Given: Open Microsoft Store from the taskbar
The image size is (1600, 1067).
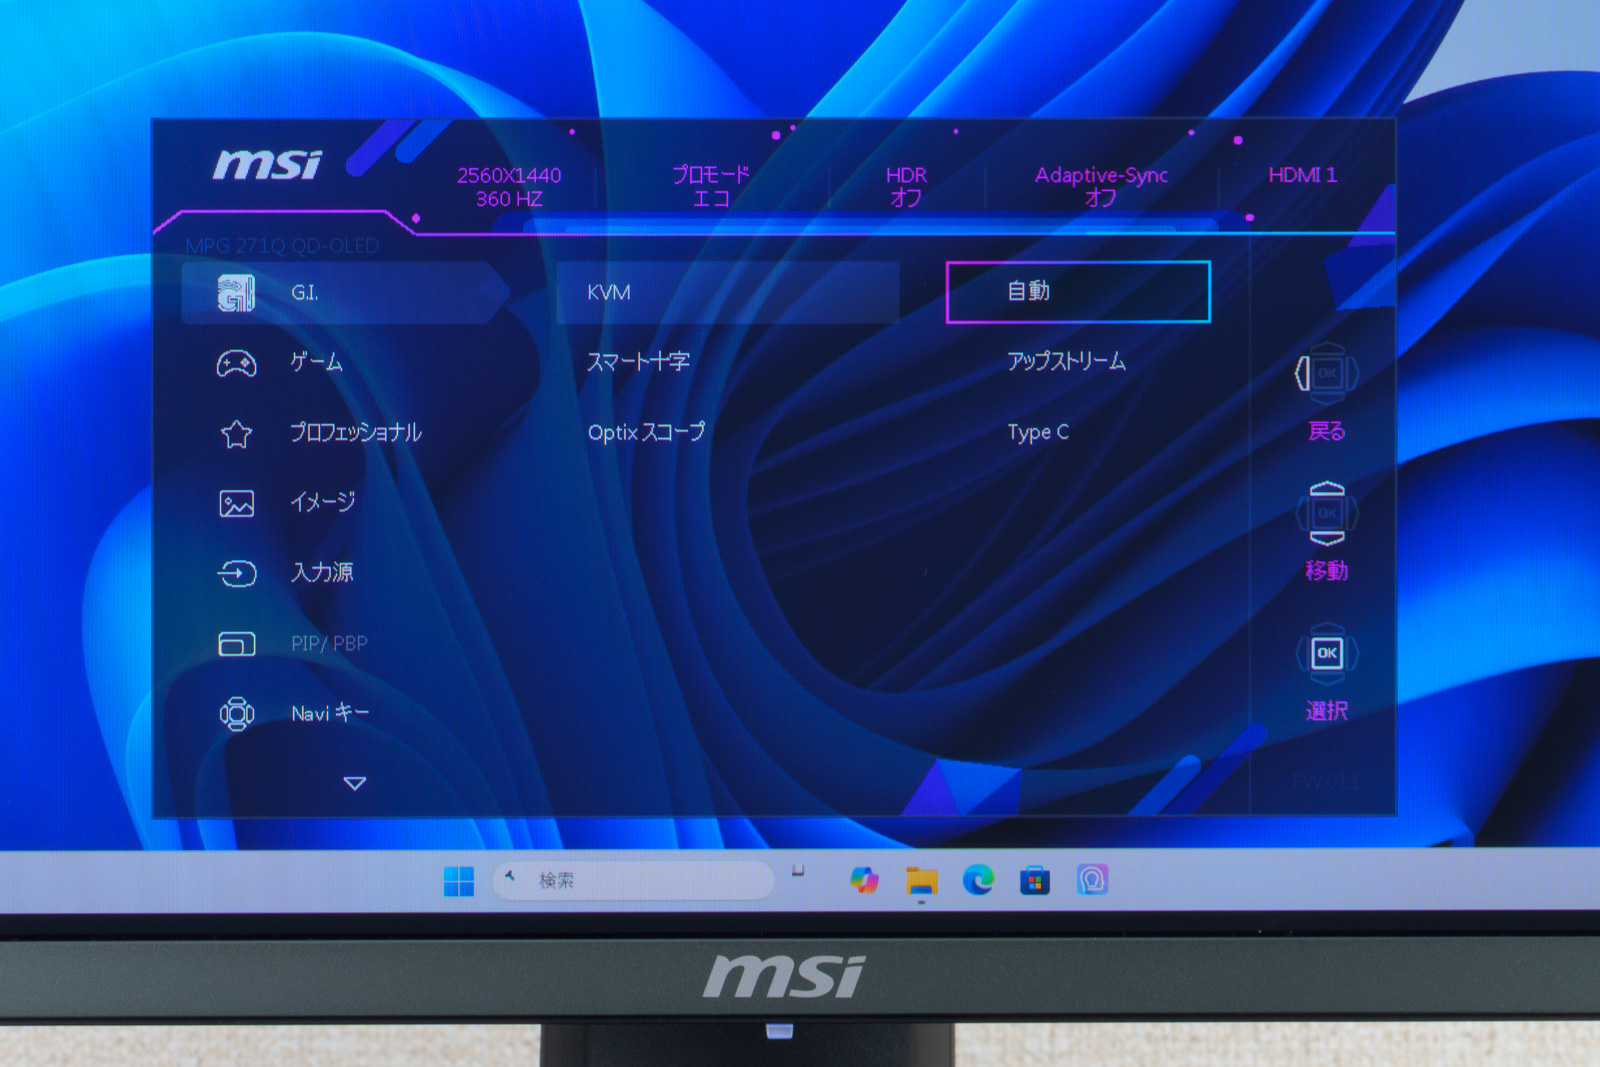Looking at the screenshot, I should coord(1035,881).
